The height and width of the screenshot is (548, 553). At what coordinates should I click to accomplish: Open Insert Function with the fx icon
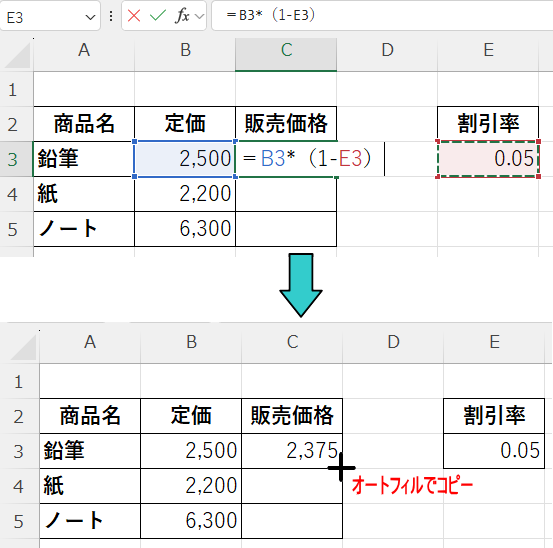point(182,16)
